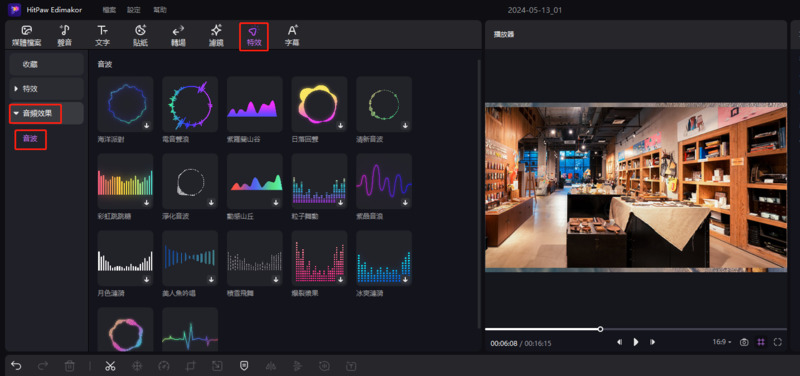
Task: Click the play button in player
Action: pyautogui.click(x=636, y=342)
